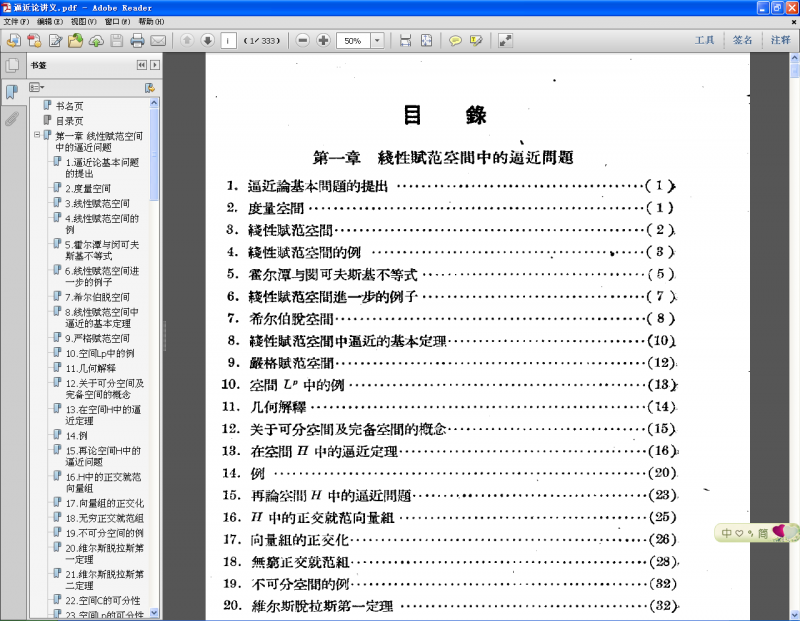Click the 中/简 input method floating bar
This screenshot has height=621, width=800.
(x=756, y=533)
